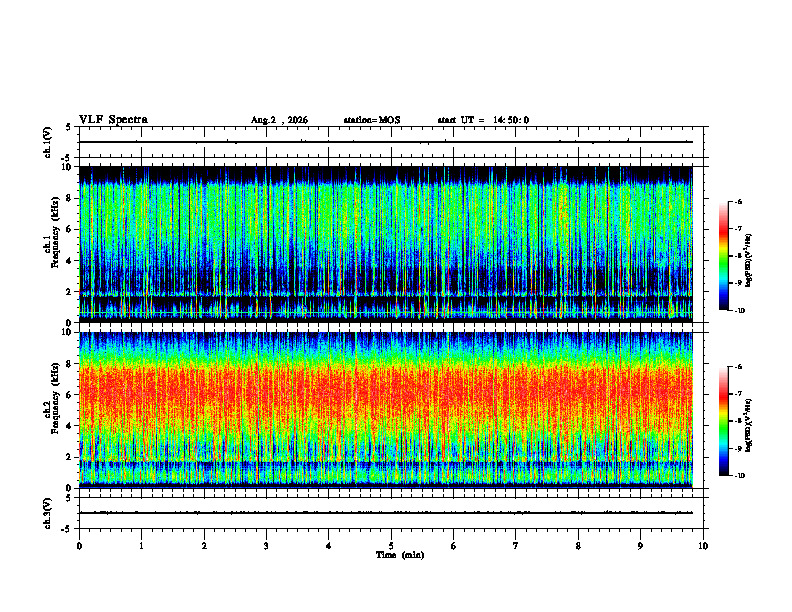
Task: Click the ch.2 spectrogram color scale bar
Action: tap(723, 421)
